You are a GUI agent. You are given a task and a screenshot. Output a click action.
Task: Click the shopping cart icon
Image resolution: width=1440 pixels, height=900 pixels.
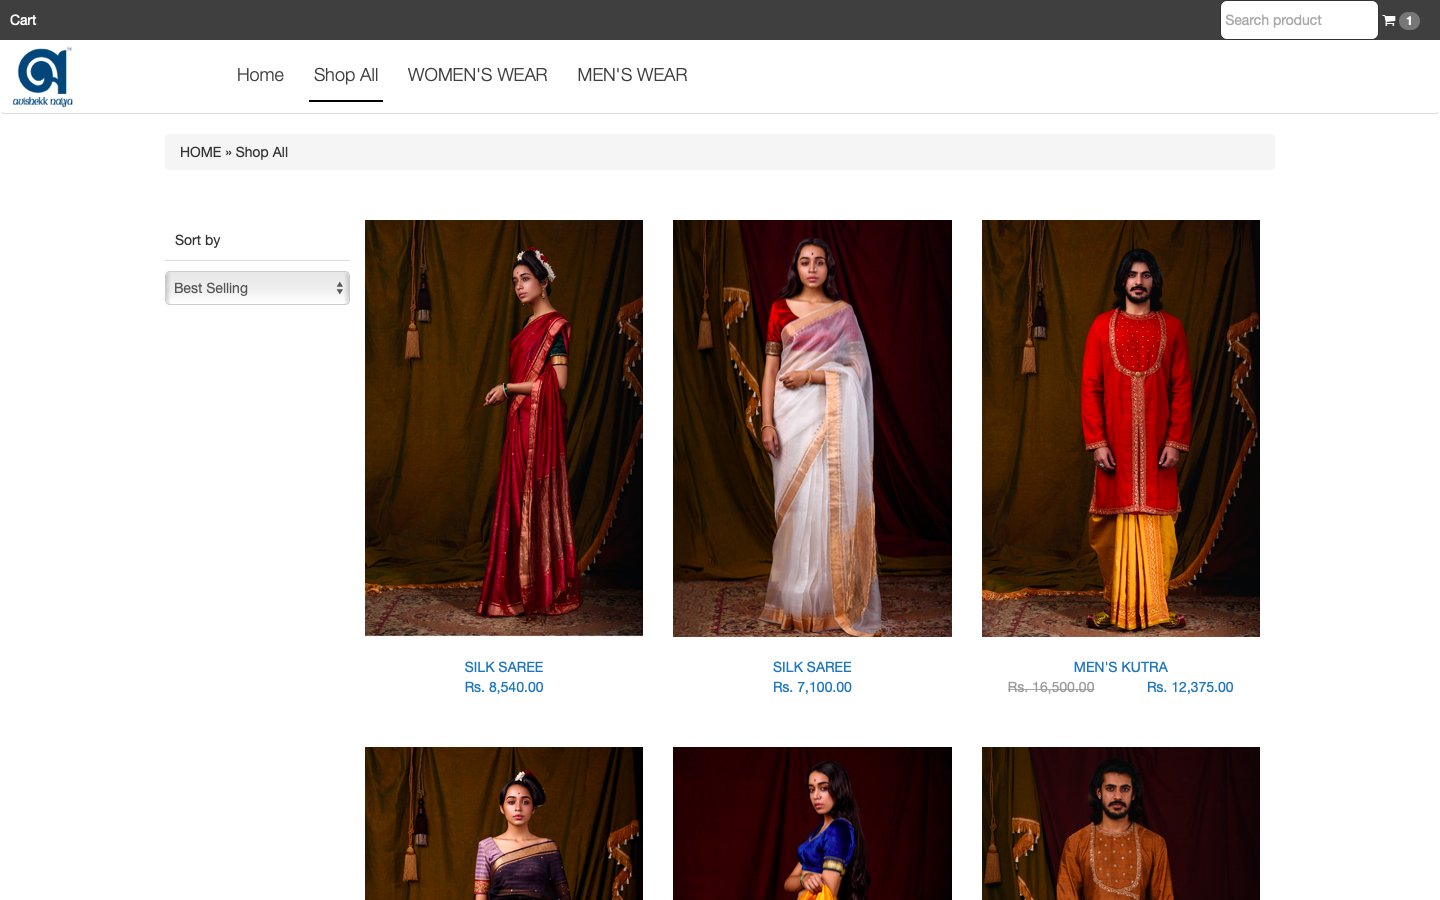1389,20
